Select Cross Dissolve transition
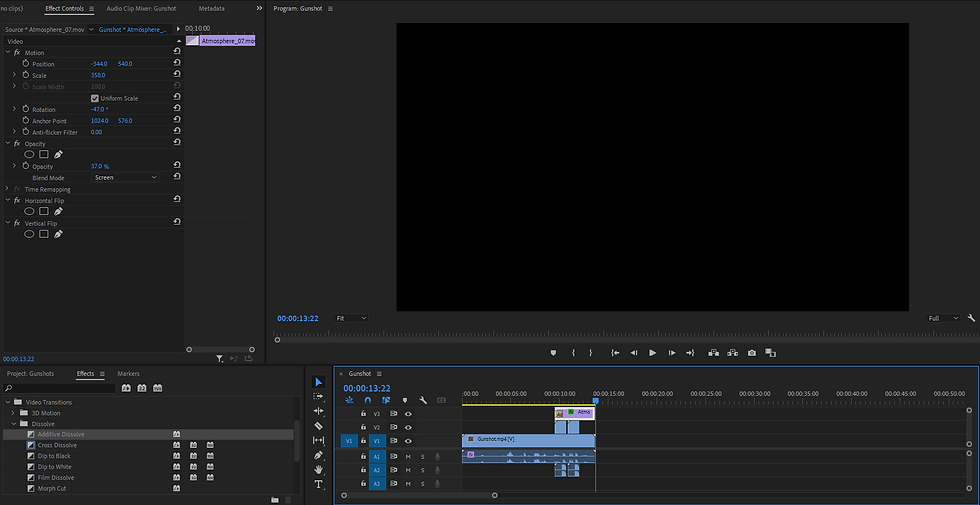 [57, 445]
